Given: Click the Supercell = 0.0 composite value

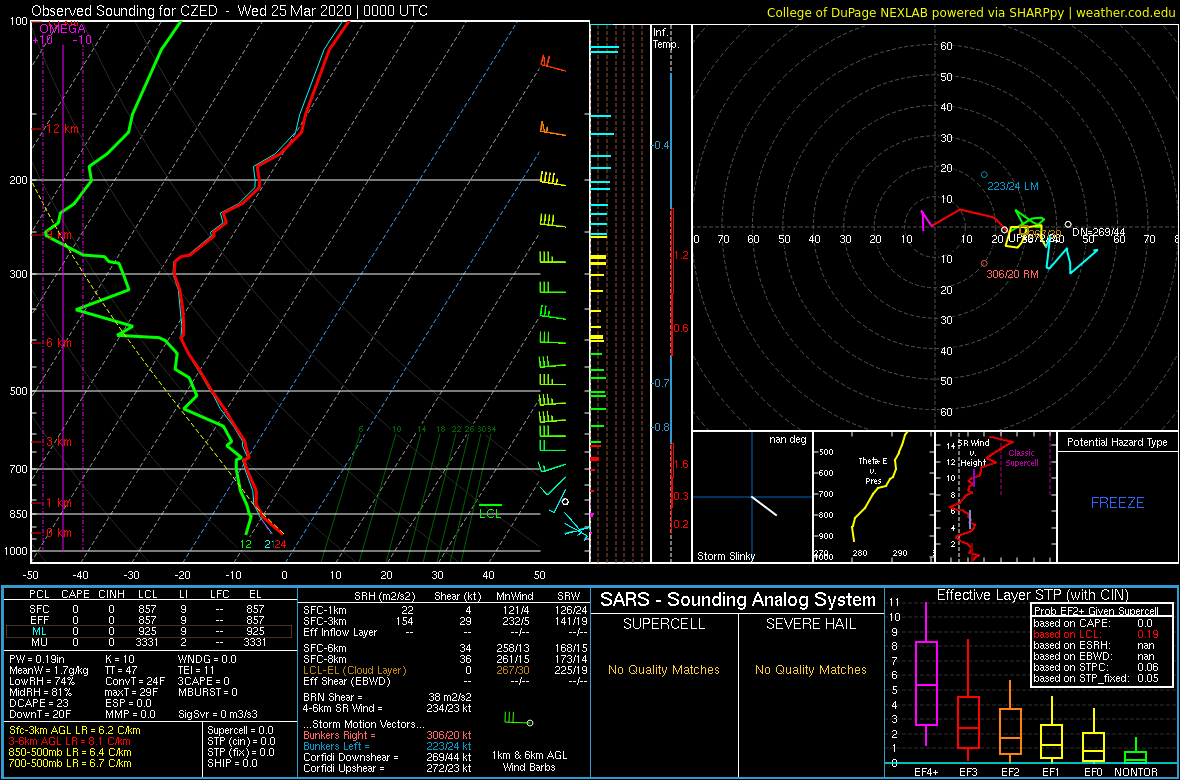Looking at the screenshot, I should [240, 730].
